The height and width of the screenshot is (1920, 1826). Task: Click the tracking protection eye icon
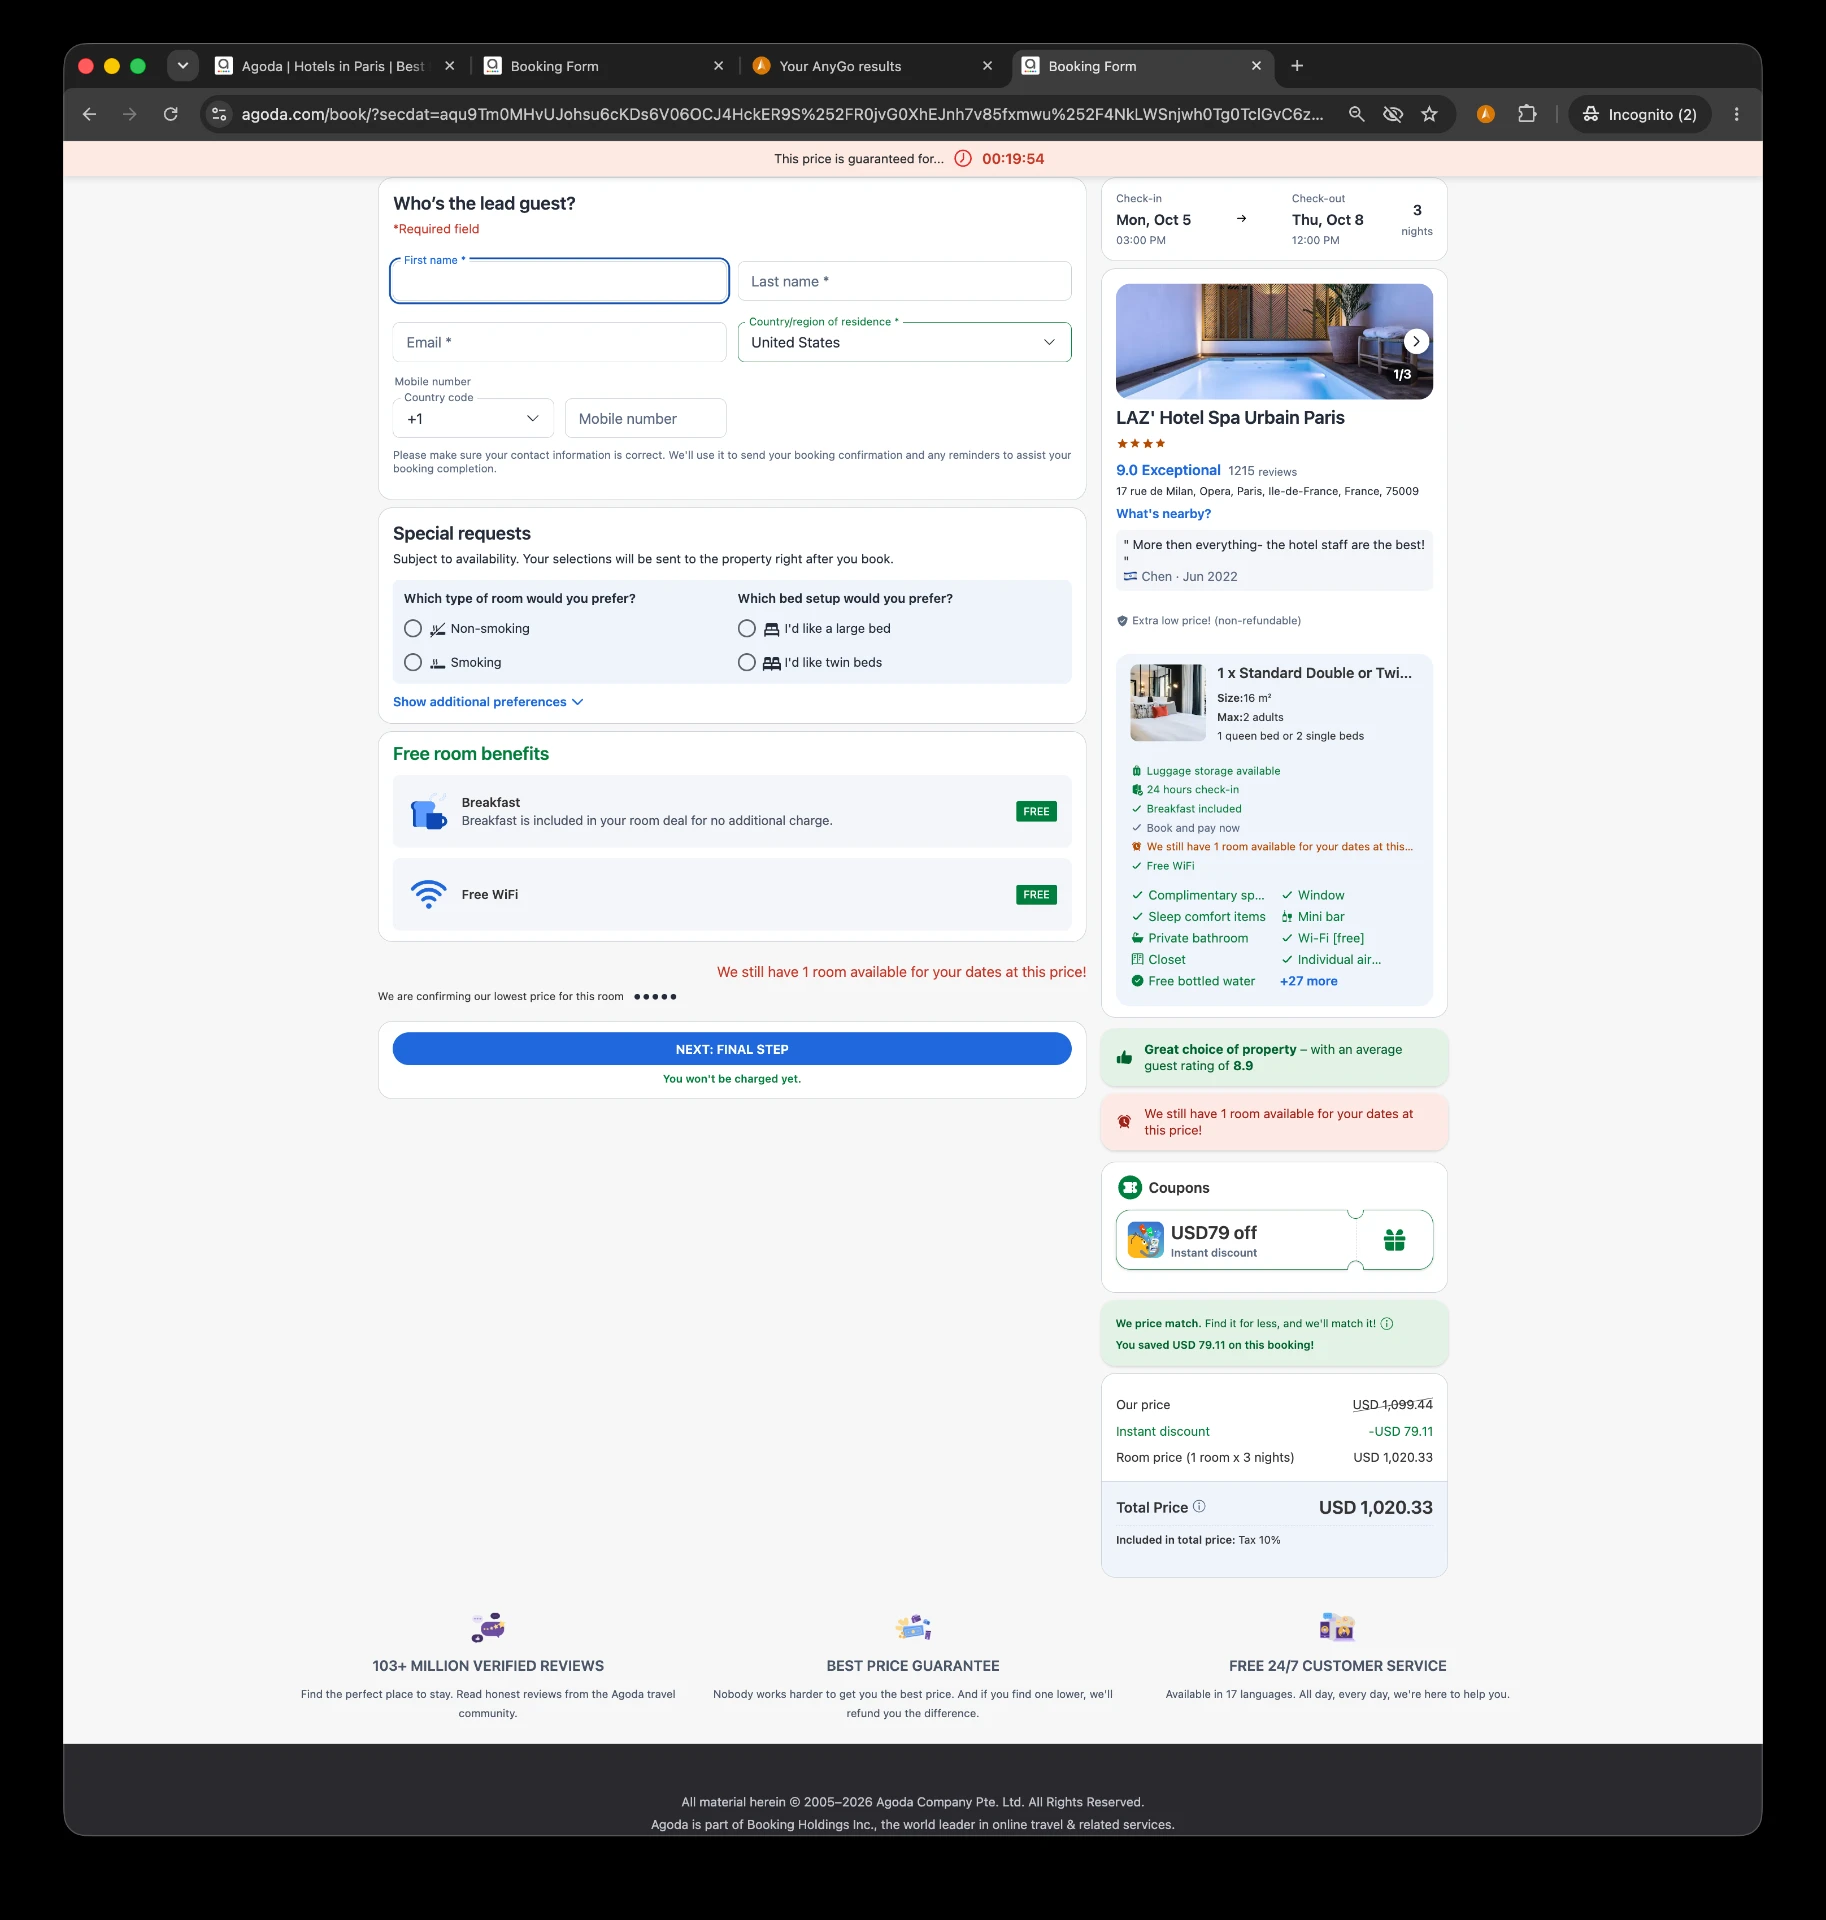(x=1393, y=114)
